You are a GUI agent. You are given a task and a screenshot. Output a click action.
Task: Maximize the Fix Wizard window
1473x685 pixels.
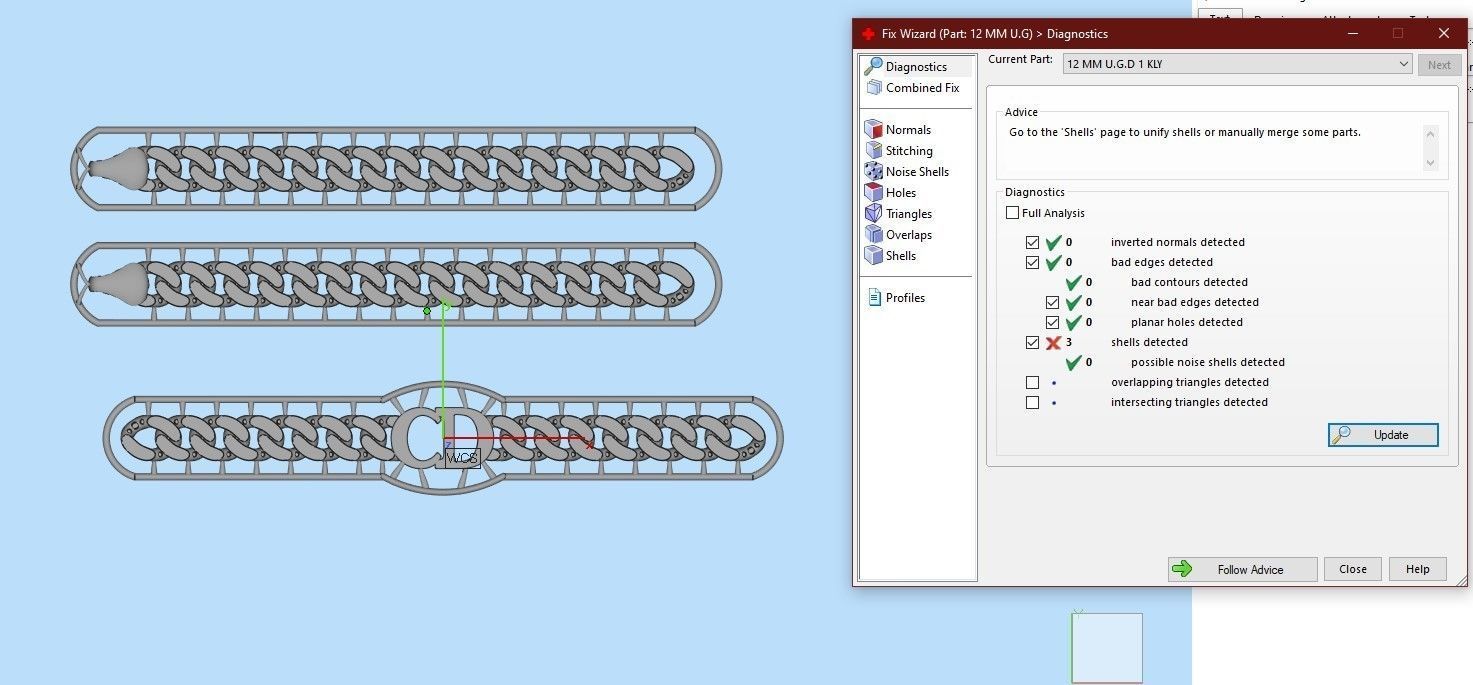[1398, 34]
